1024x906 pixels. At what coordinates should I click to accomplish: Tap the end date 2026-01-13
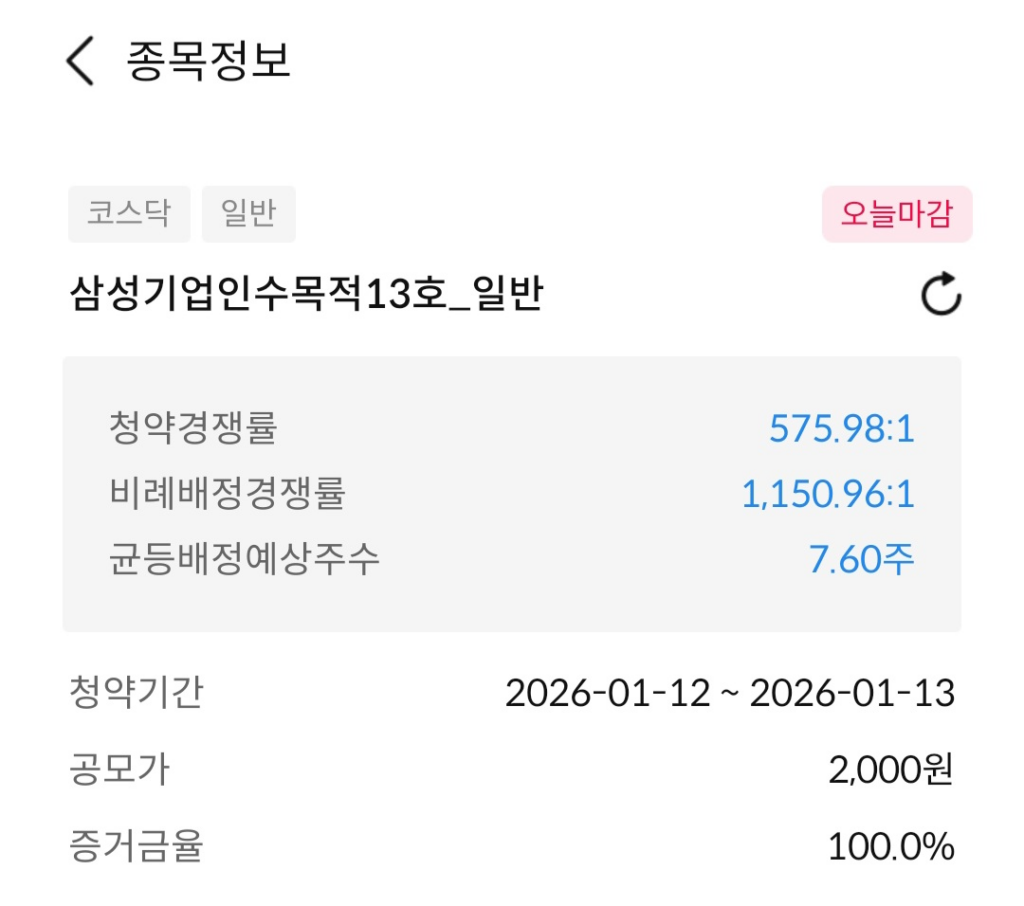pos(852,693)
